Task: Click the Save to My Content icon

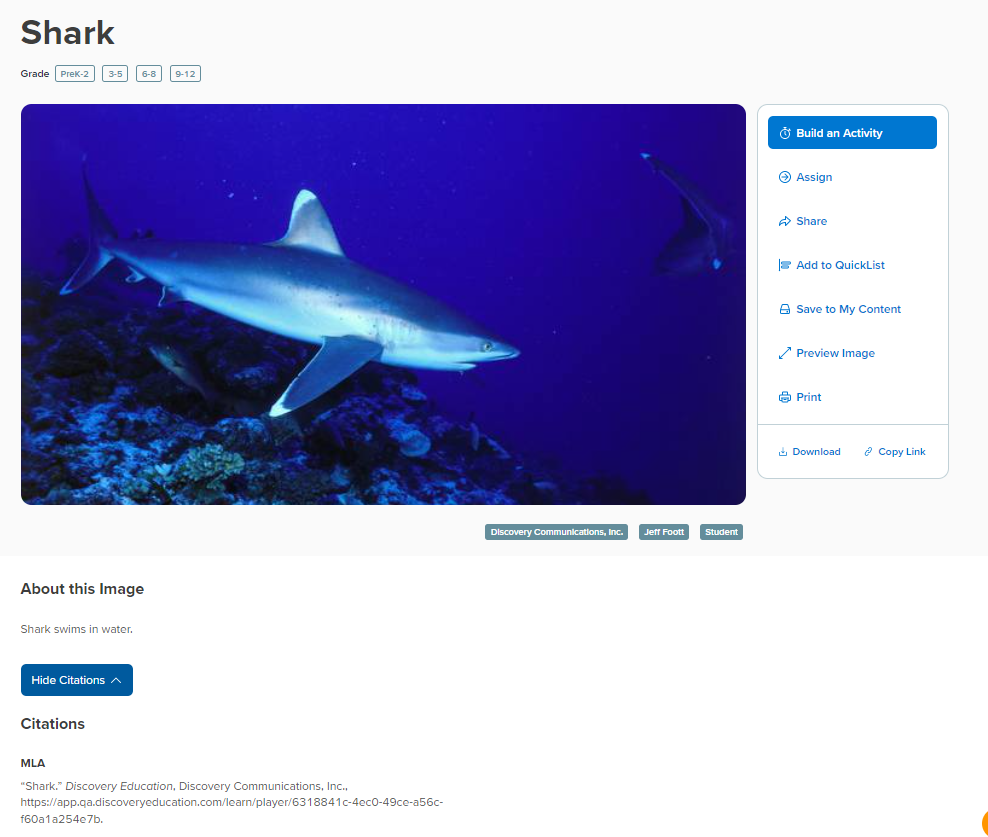Action: [x=784, y=309]
